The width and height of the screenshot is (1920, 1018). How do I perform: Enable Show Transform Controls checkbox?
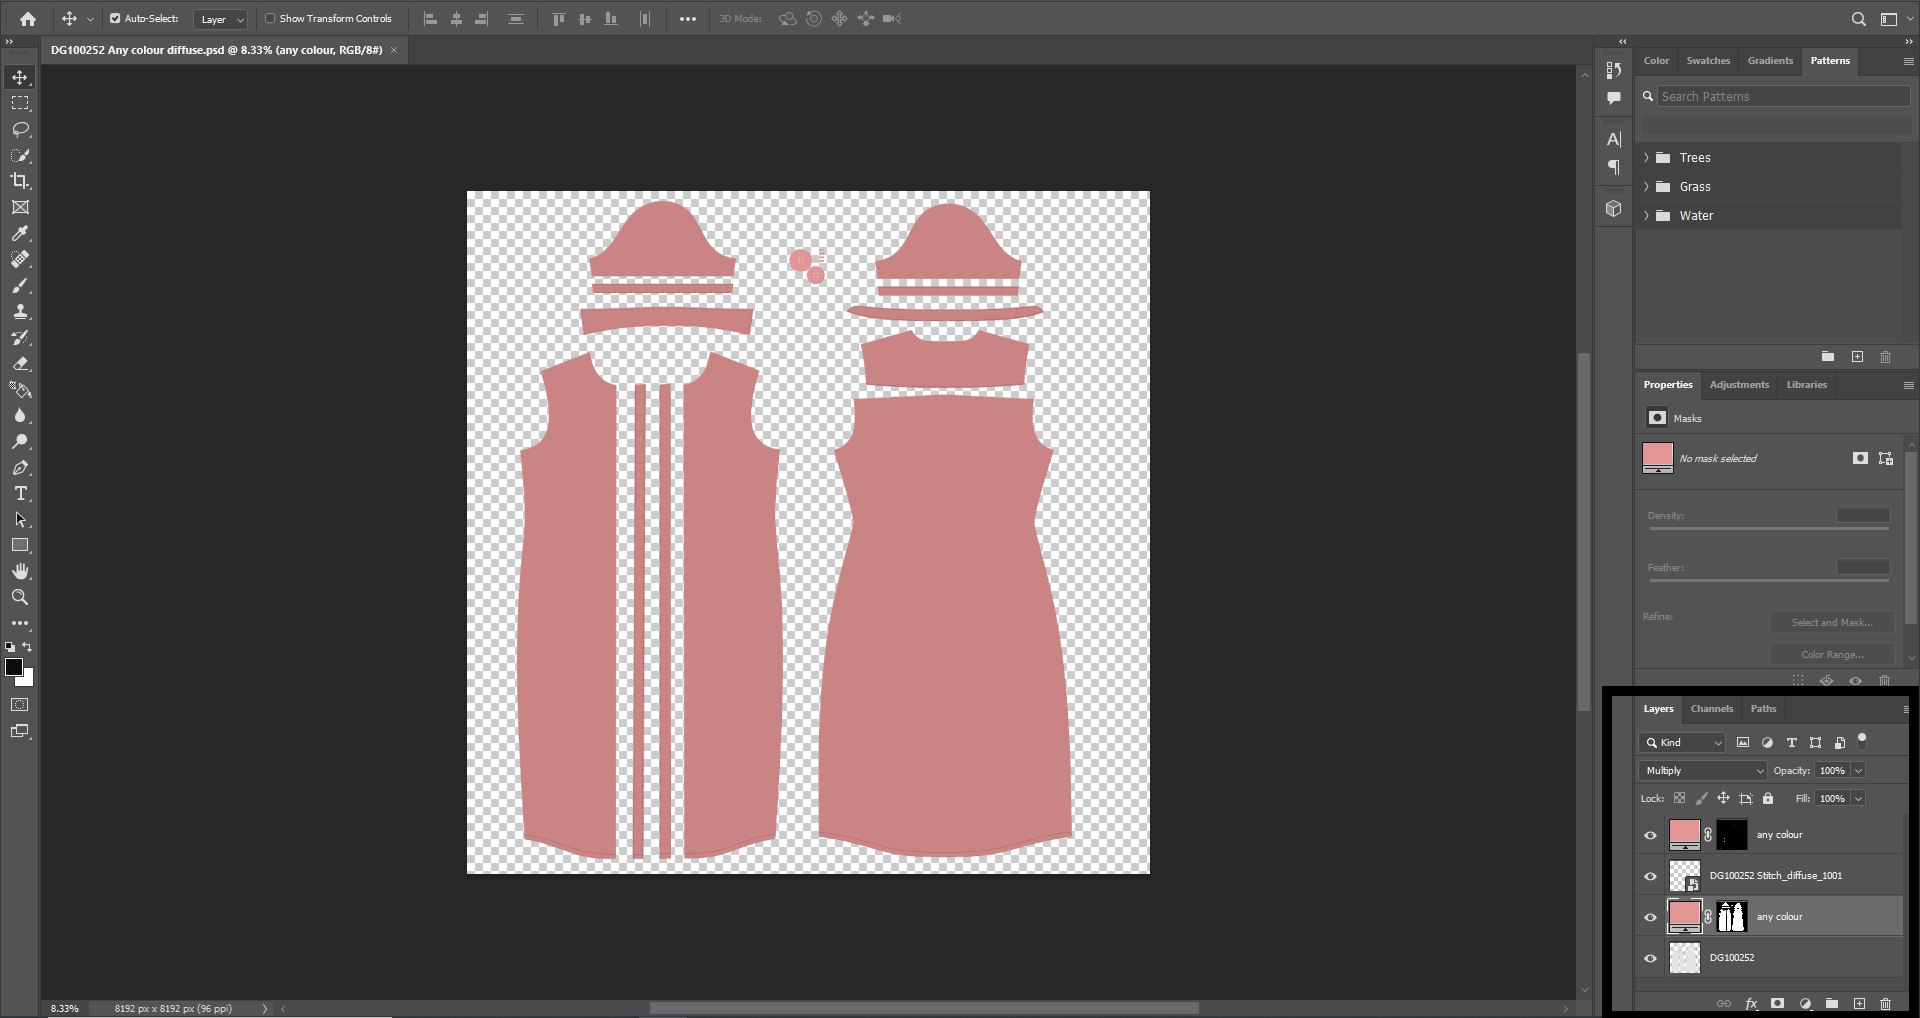point(270,18)
